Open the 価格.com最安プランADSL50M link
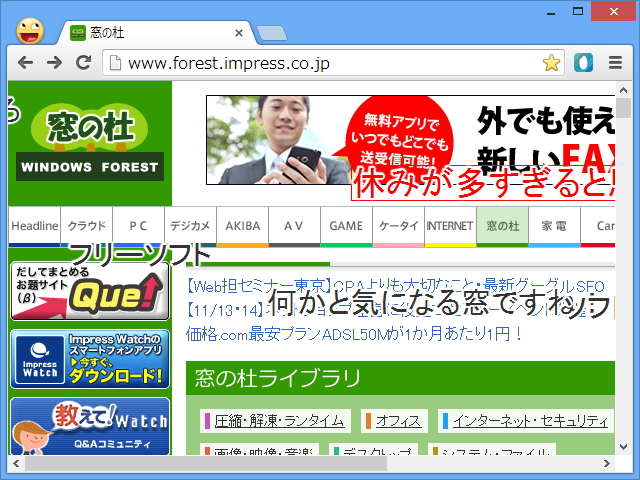The width and height of the screenshot is (640, 480). point(353,335)
